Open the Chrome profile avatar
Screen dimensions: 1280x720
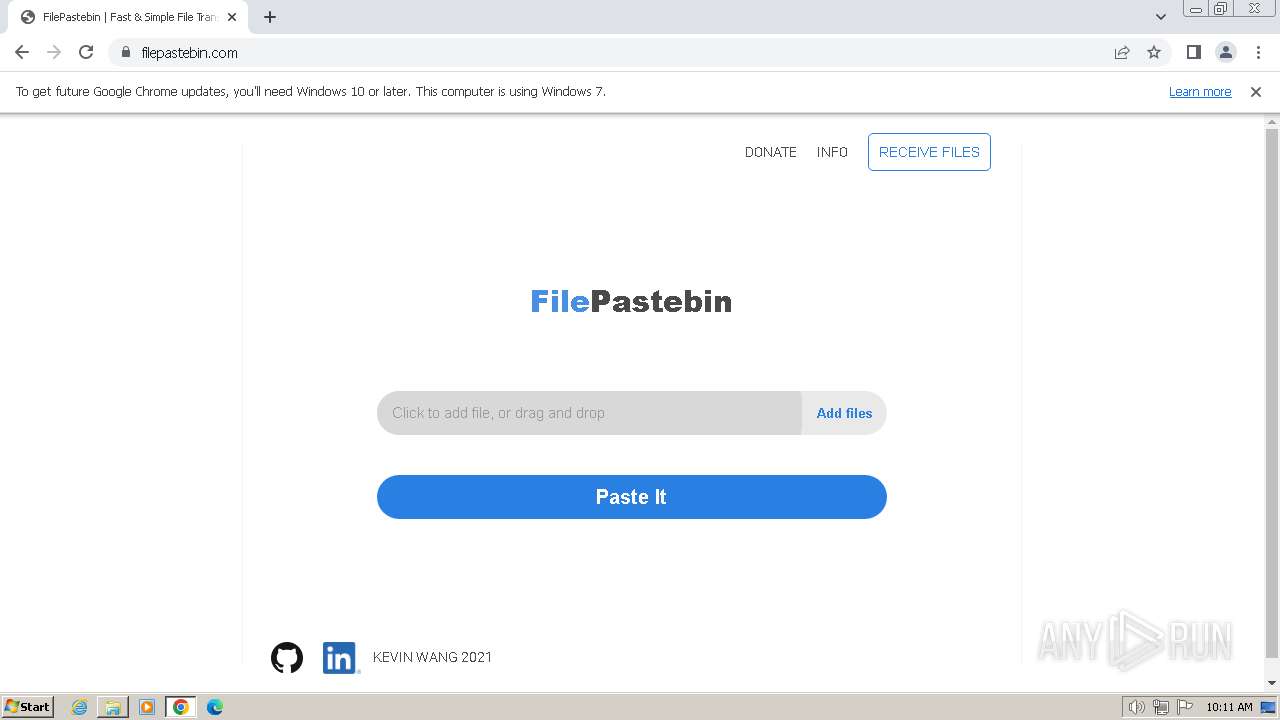(1226, 52)
